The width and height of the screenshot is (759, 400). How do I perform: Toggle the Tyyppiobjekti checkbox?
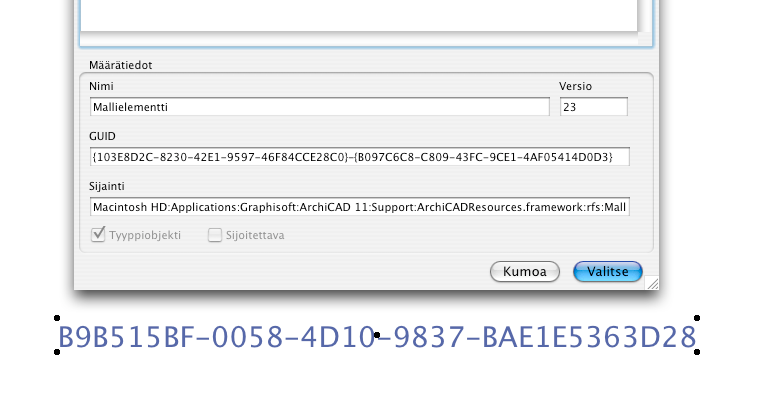click(x=99, y=236)
